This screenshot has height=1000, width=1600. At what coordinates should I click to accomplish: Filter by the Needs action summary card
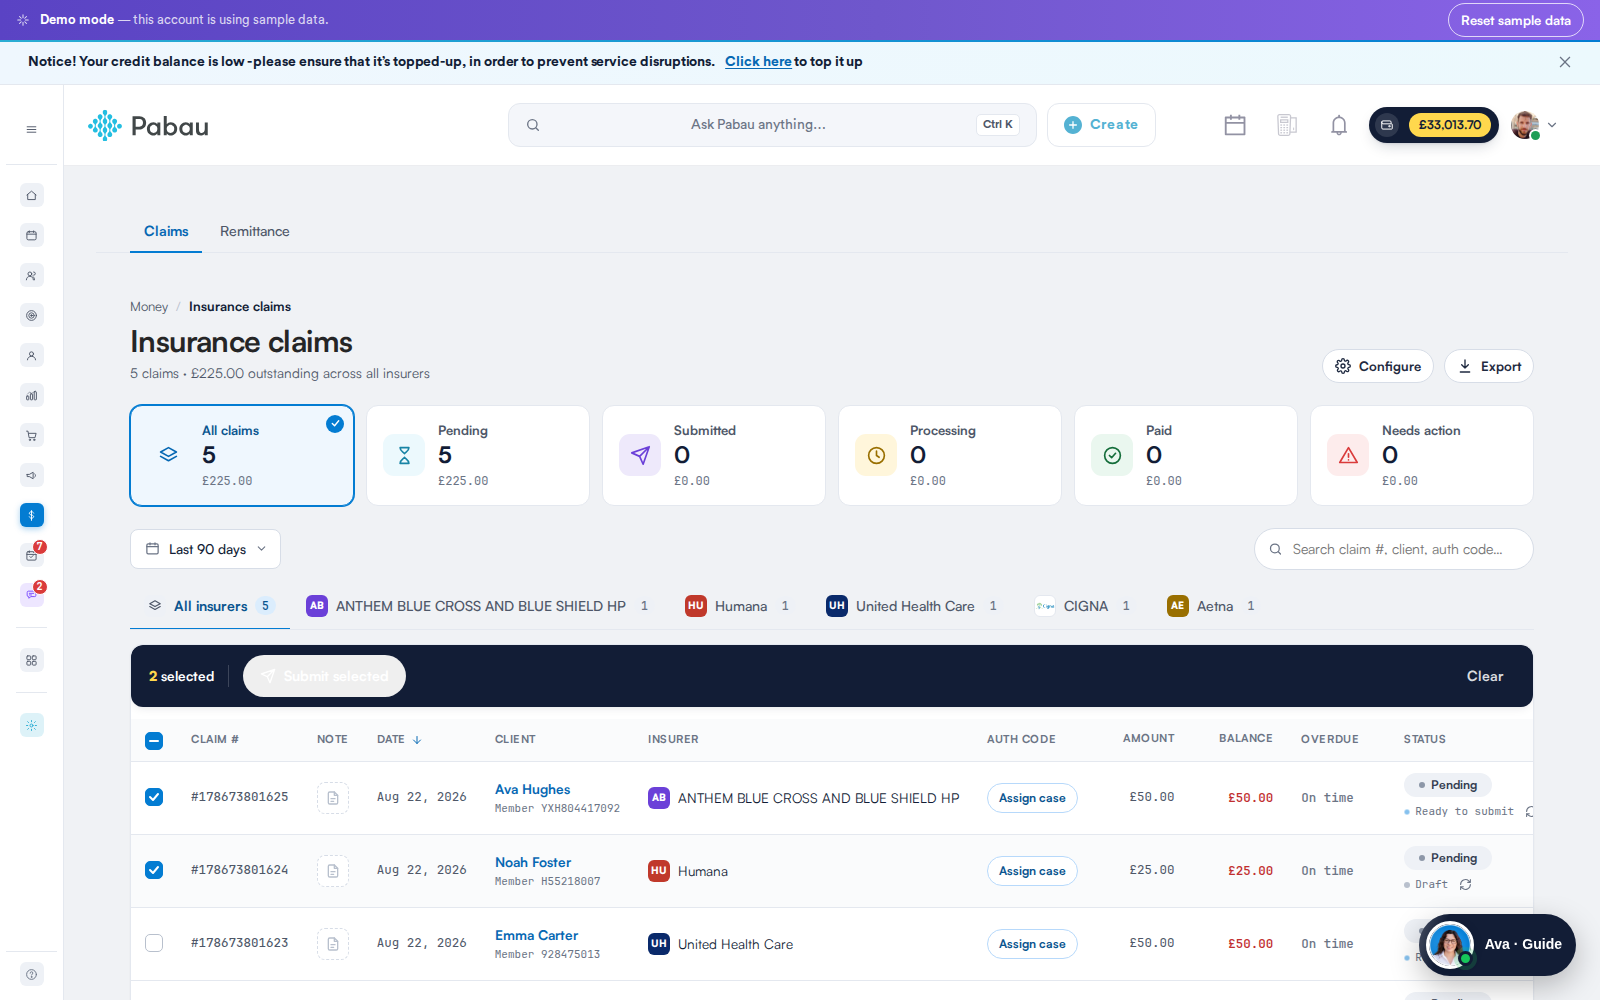1422,456
